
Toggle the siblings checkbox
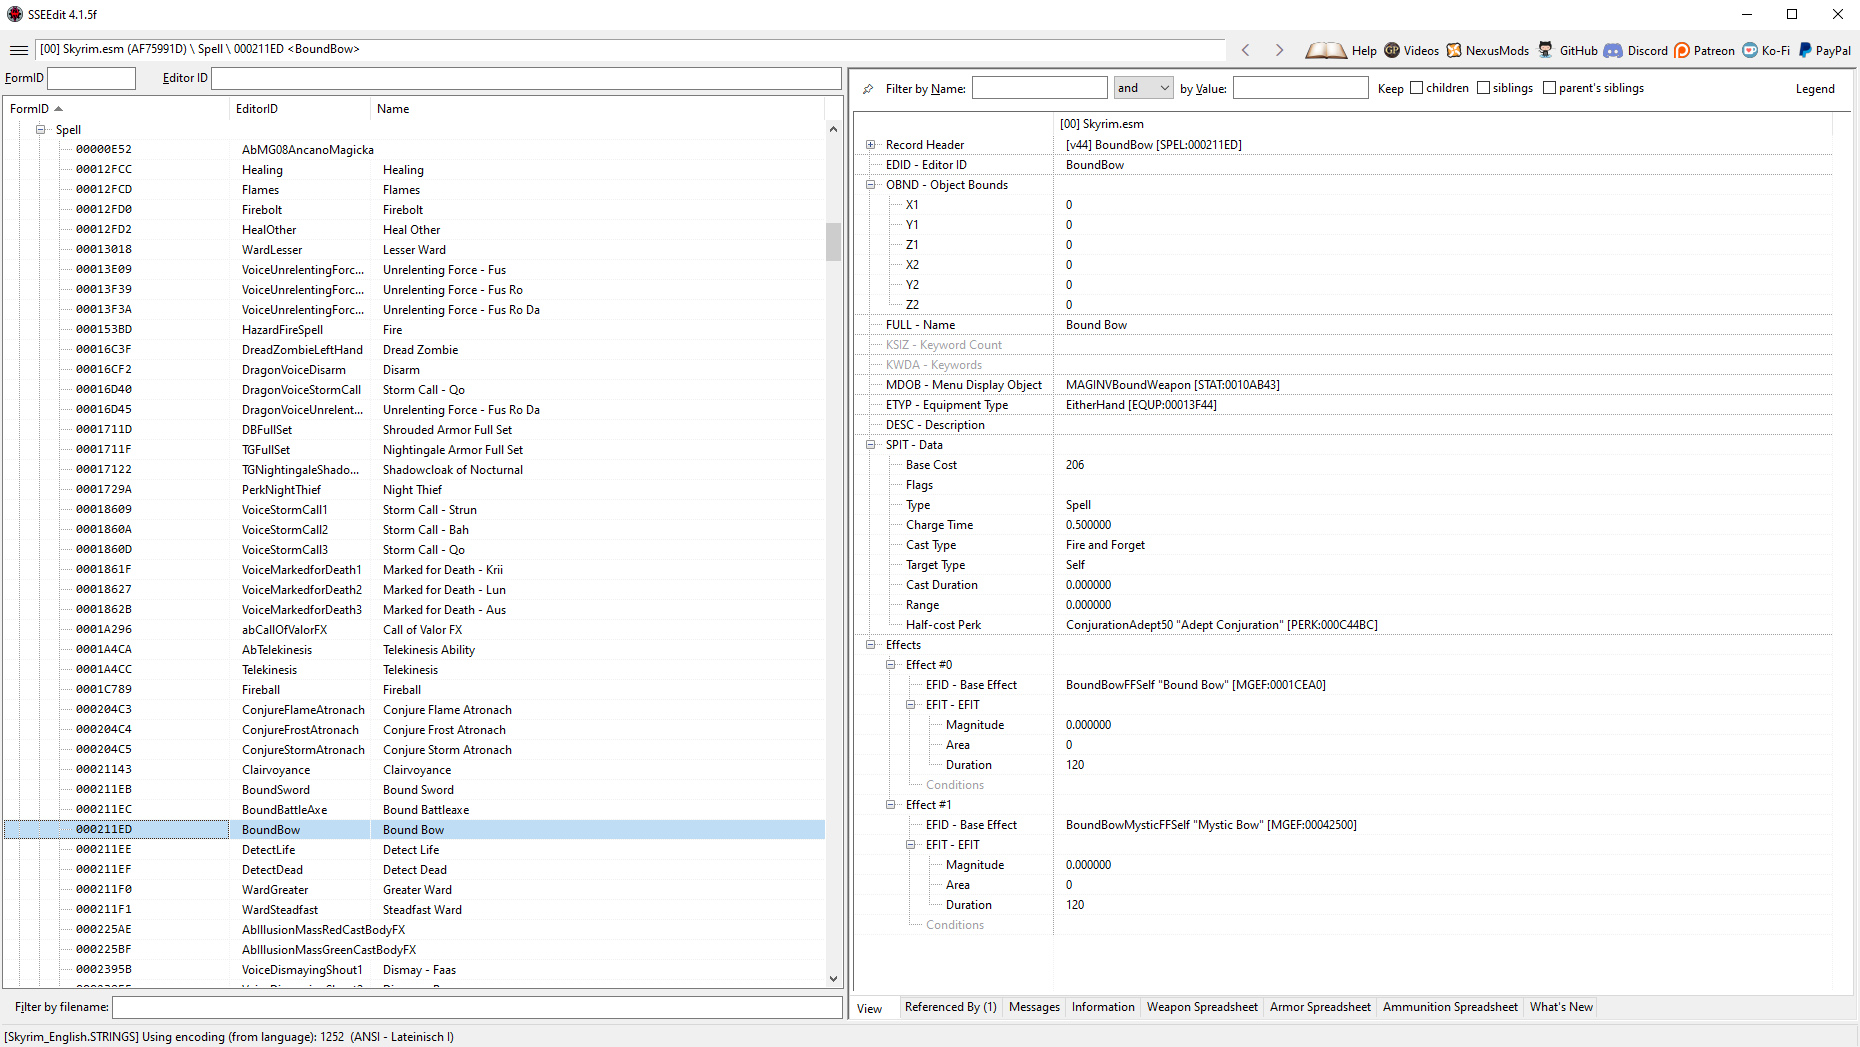pos(1483,88)
